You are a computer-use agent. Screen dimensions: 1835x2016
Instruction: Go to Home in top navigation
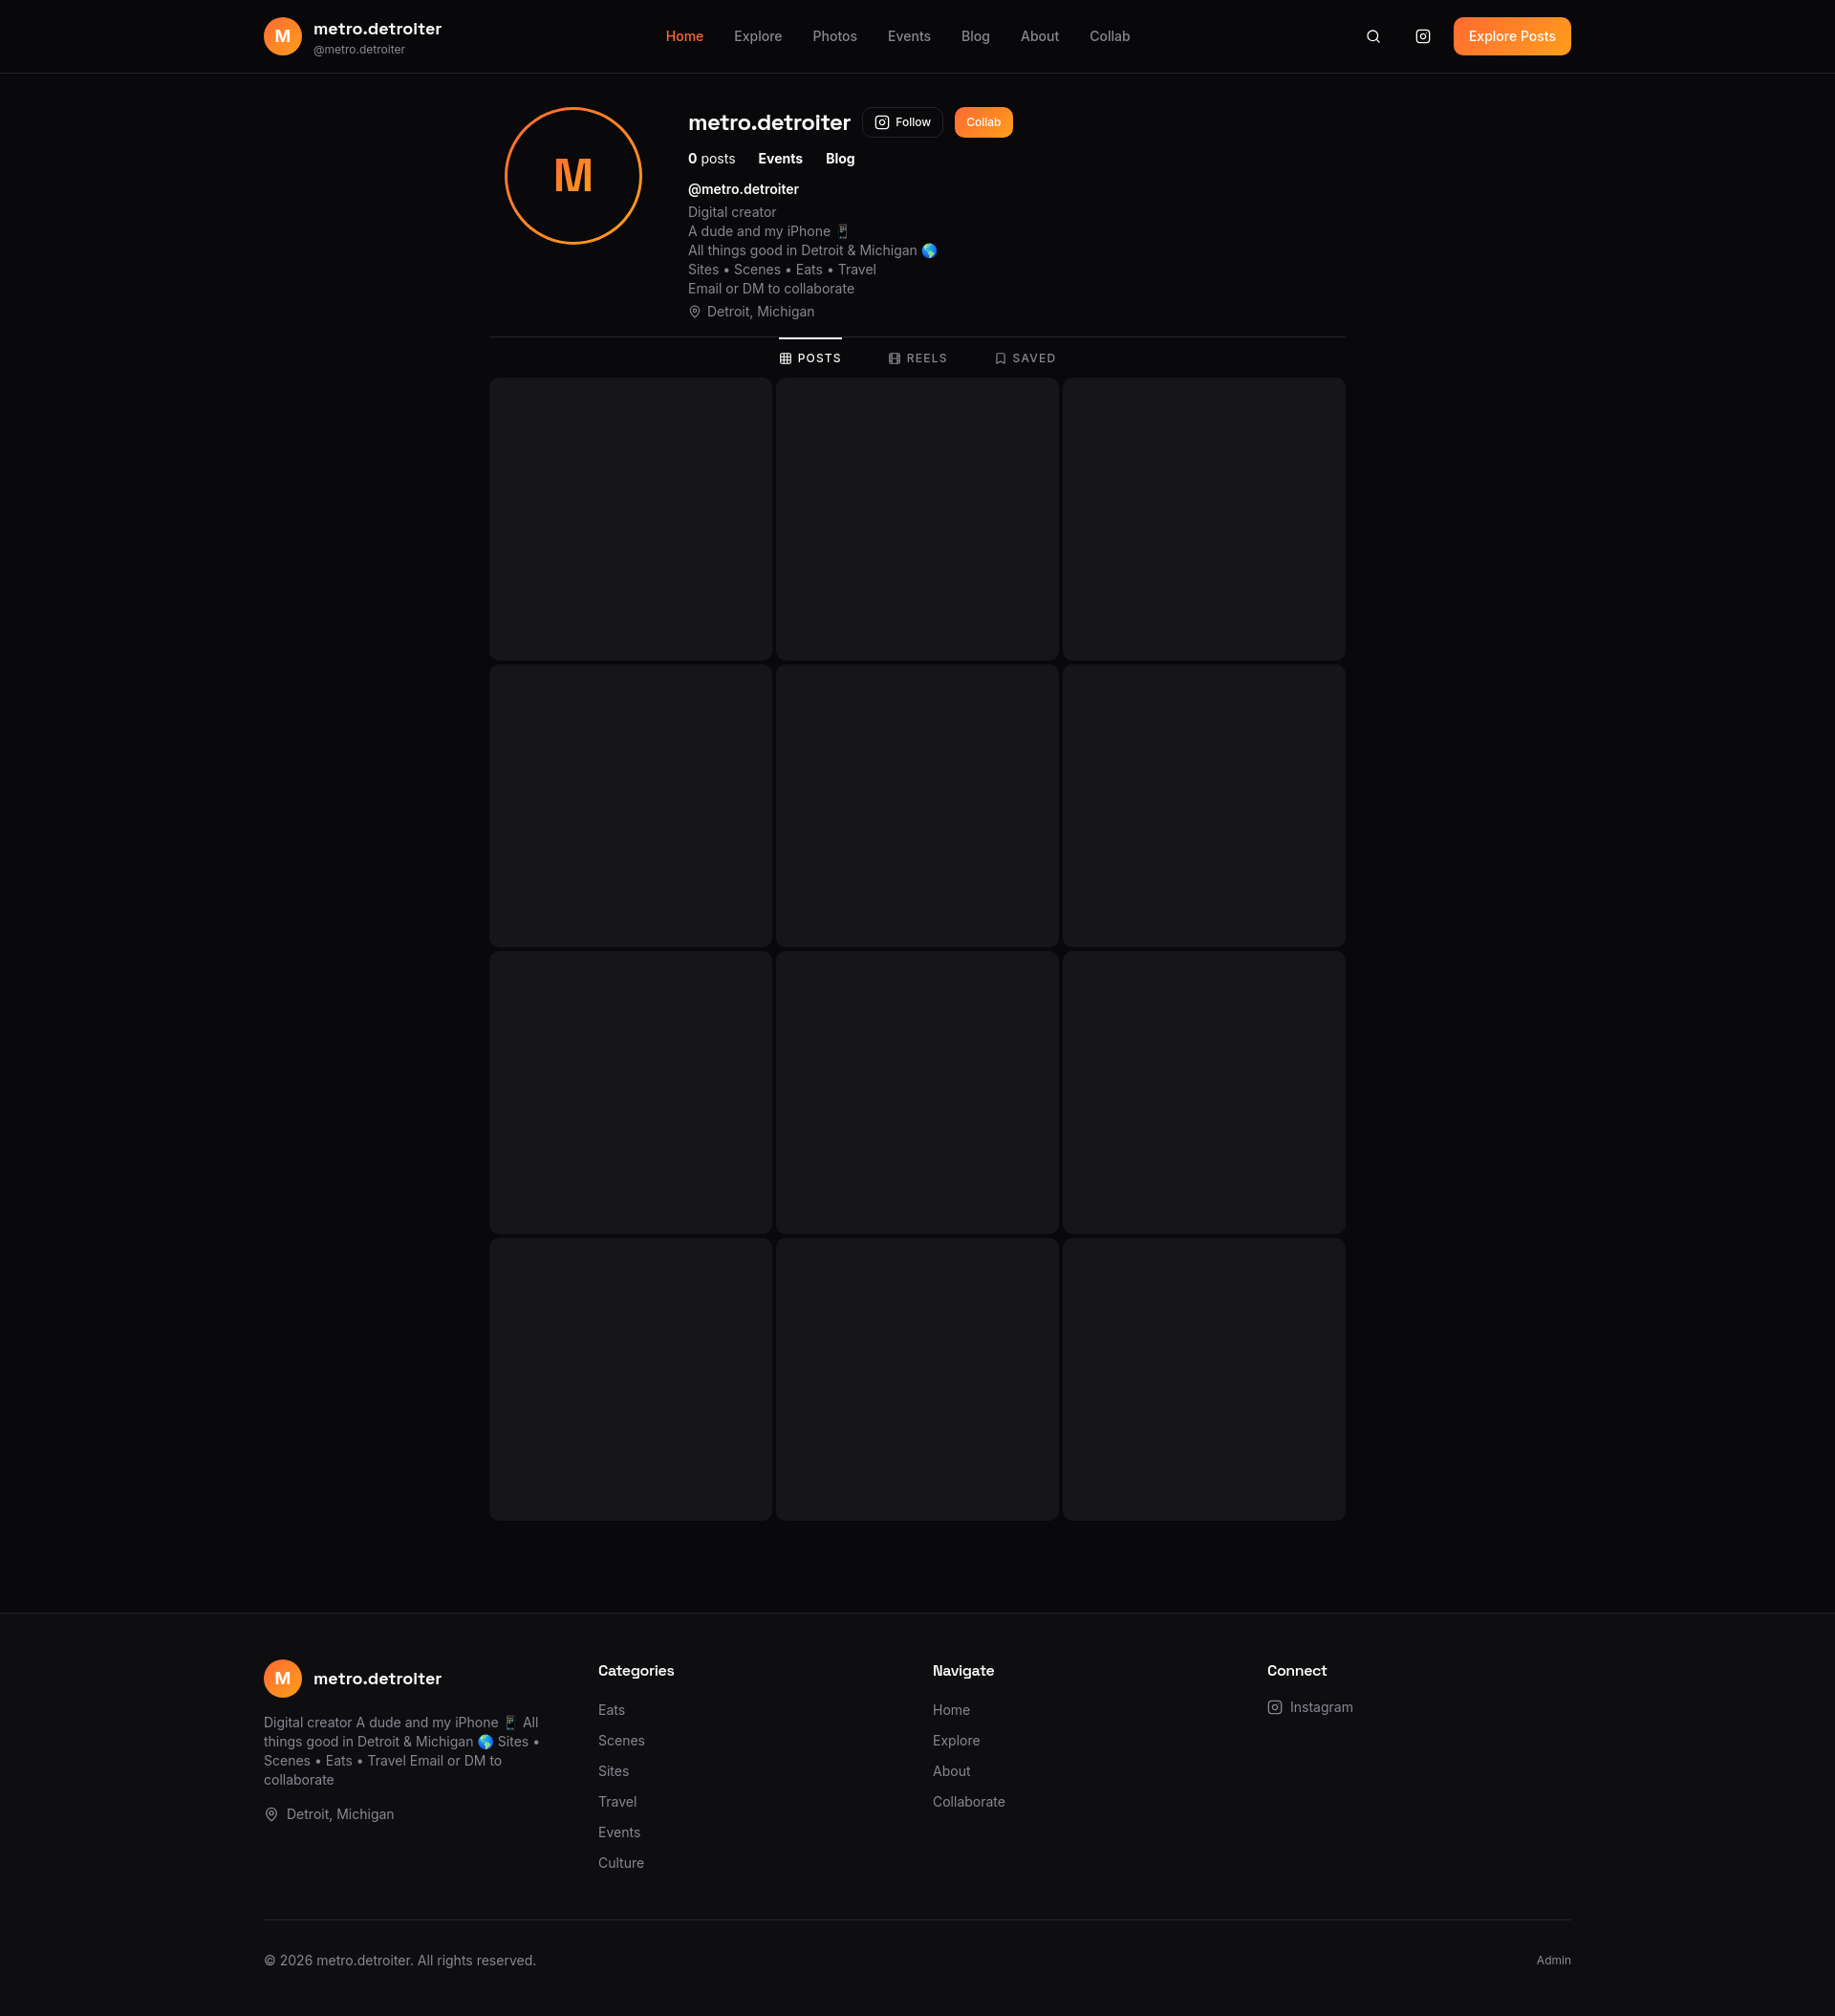pos(684,36)
